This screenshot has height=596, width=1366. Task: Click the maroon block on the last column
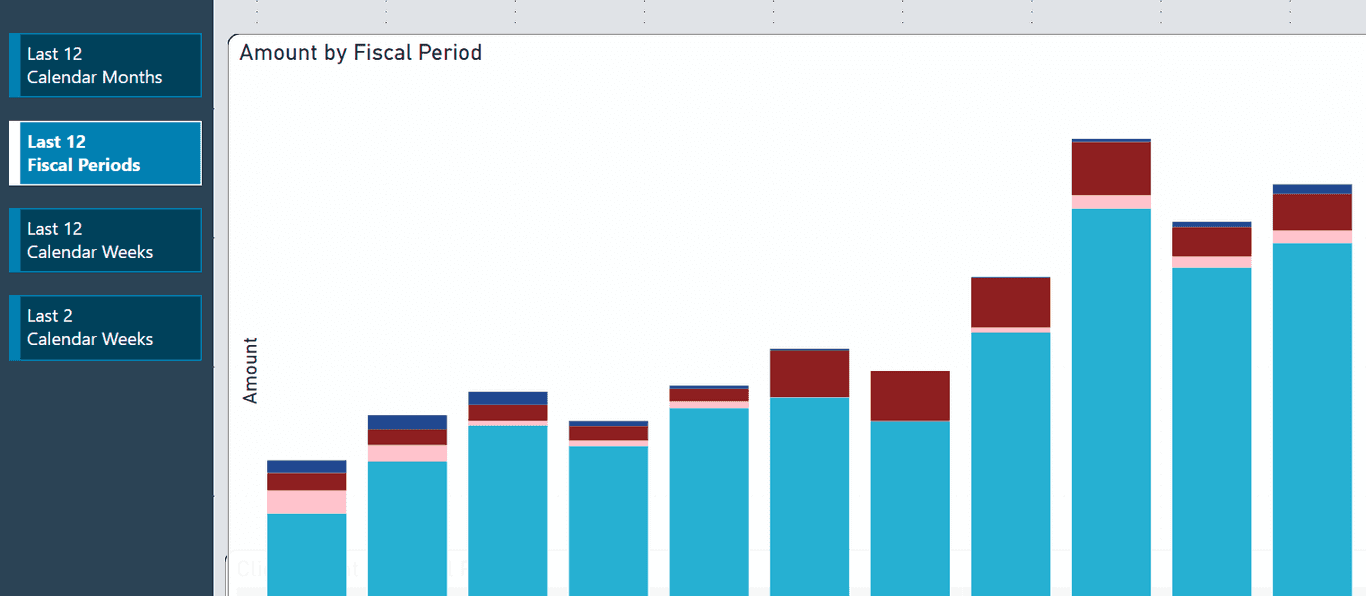(x=1312, y=210)
